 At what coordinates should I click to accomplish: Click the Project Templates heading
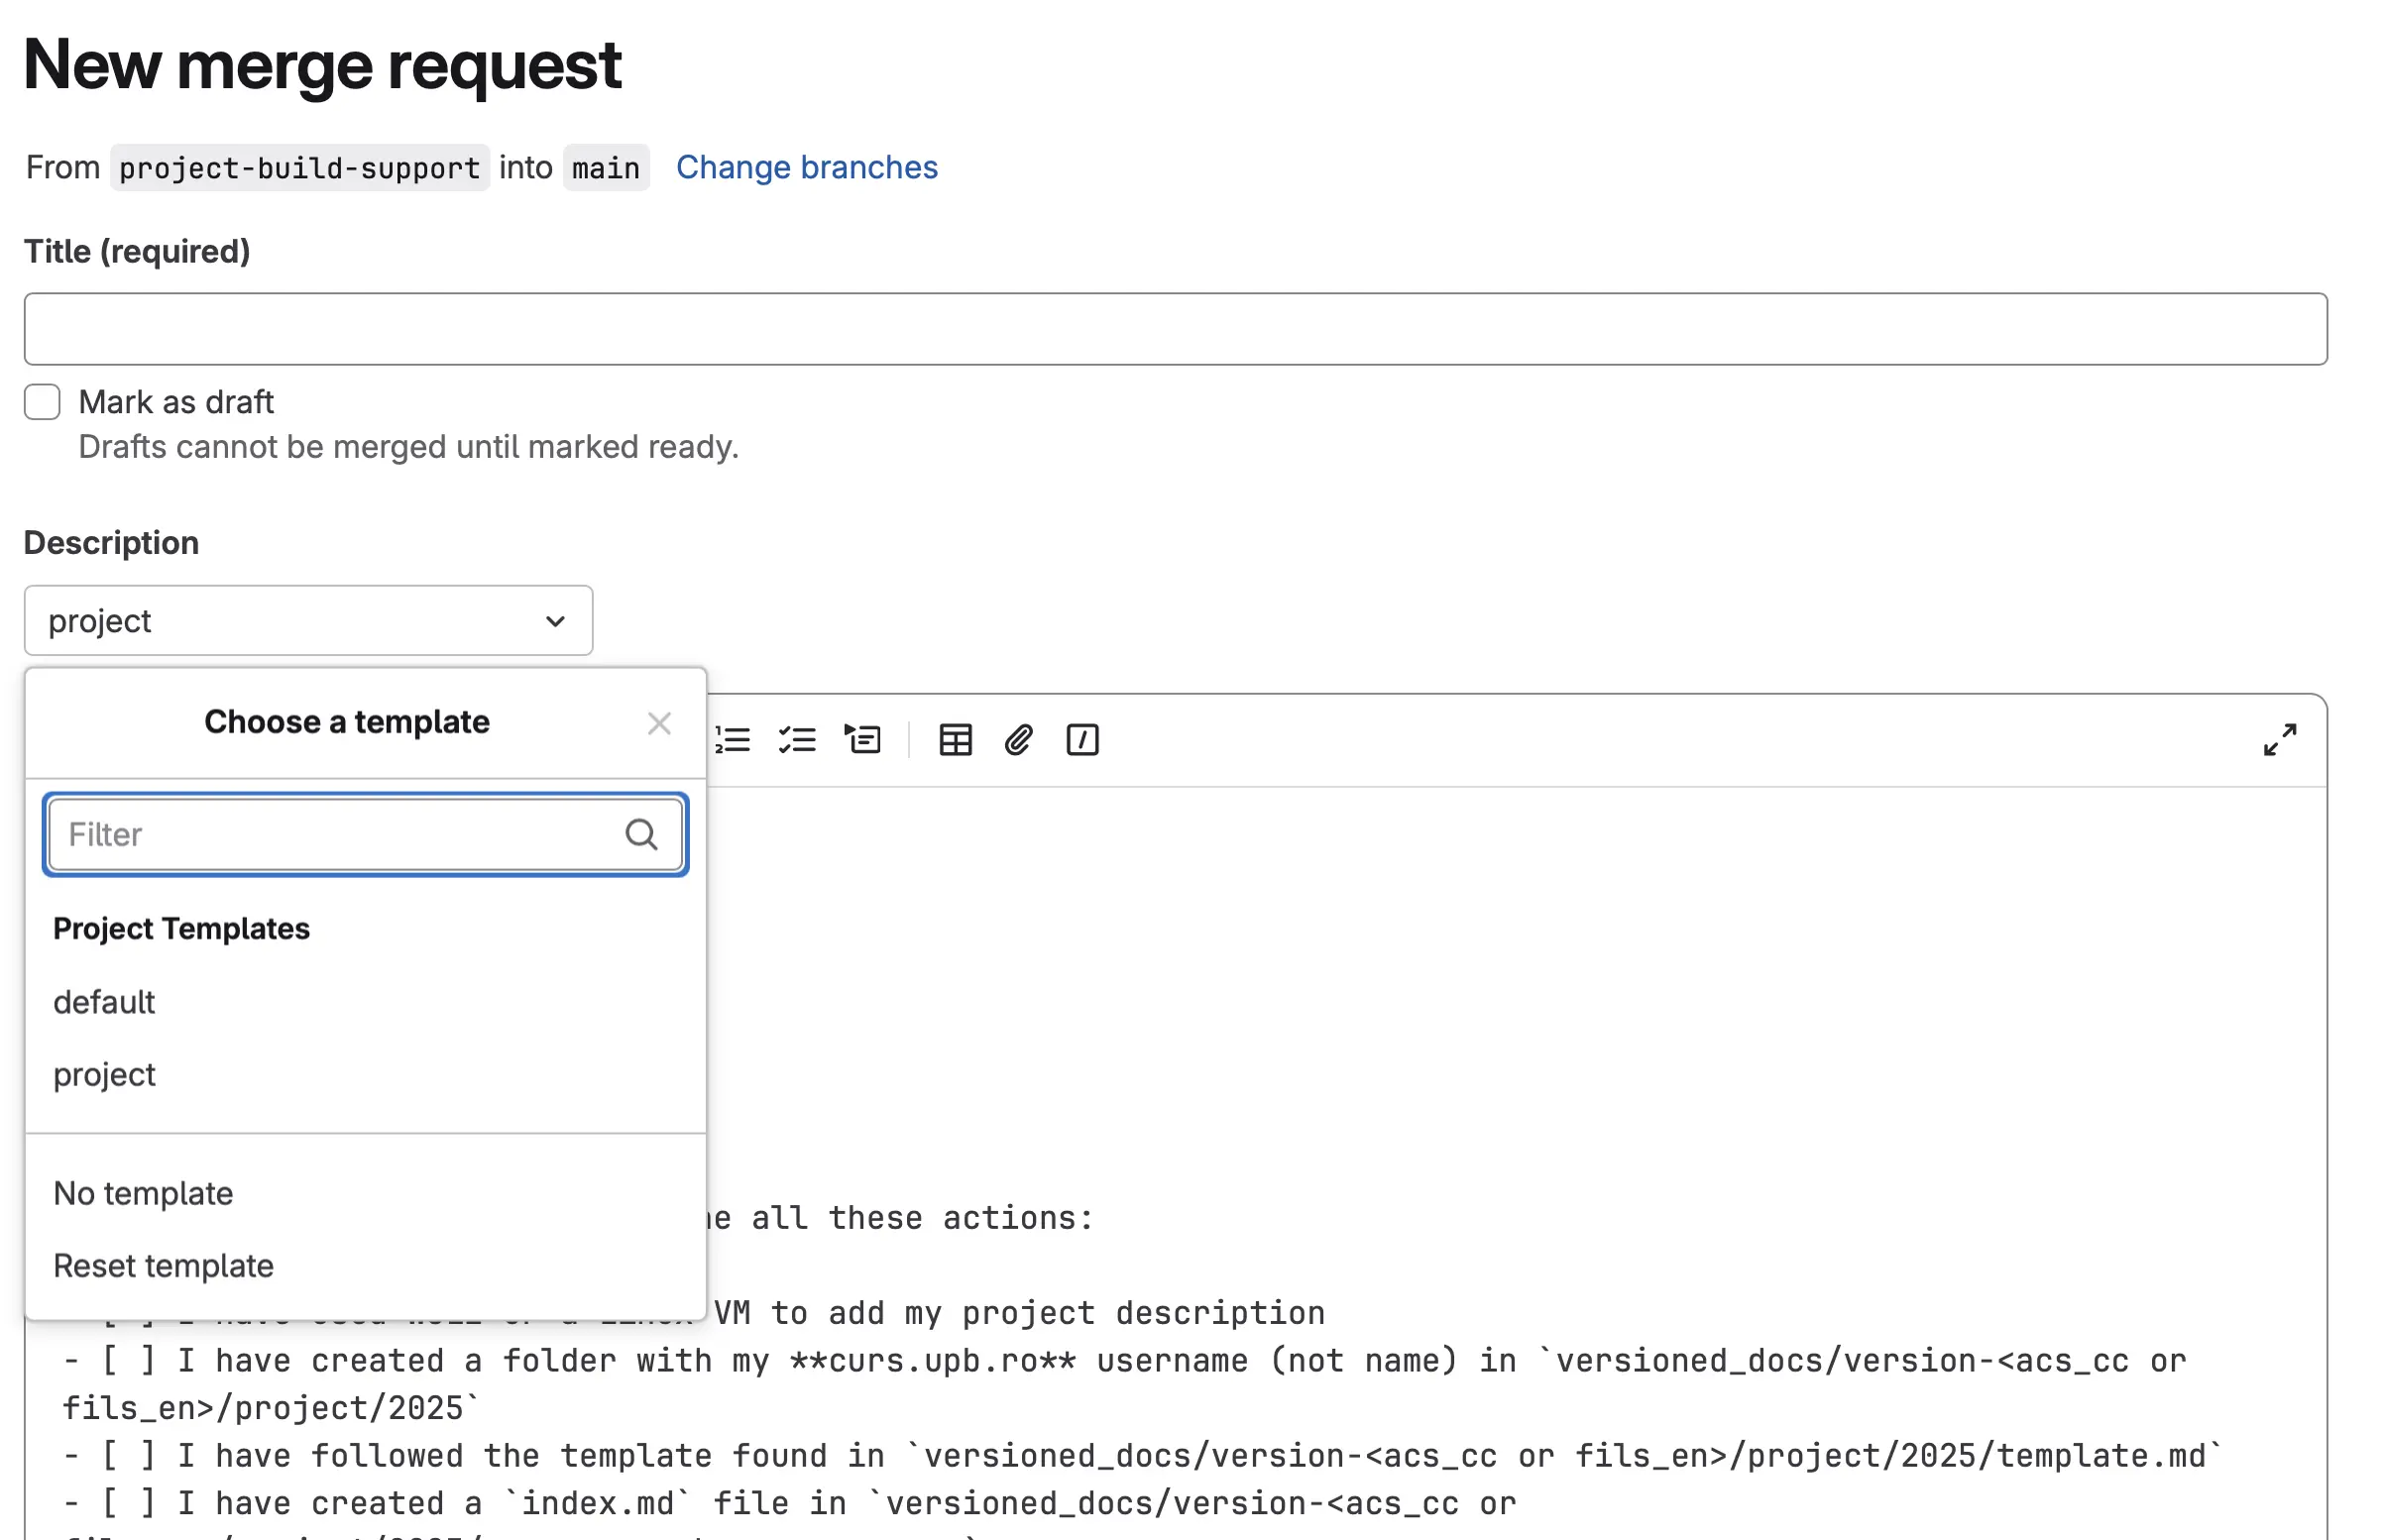[x=181, y=929]
